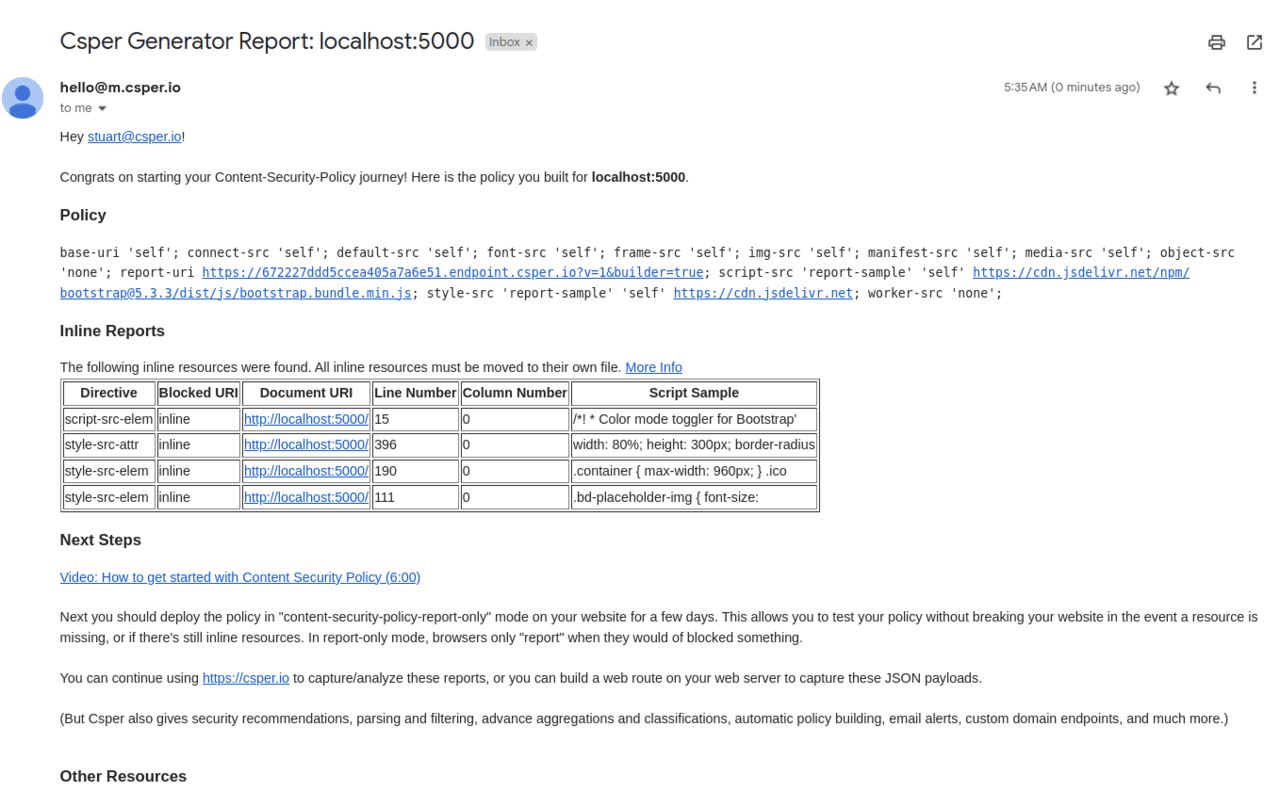Open the Content Security Policy video link
The width and height of the screenshot is (1280, 800).
(x=240, y=577)
